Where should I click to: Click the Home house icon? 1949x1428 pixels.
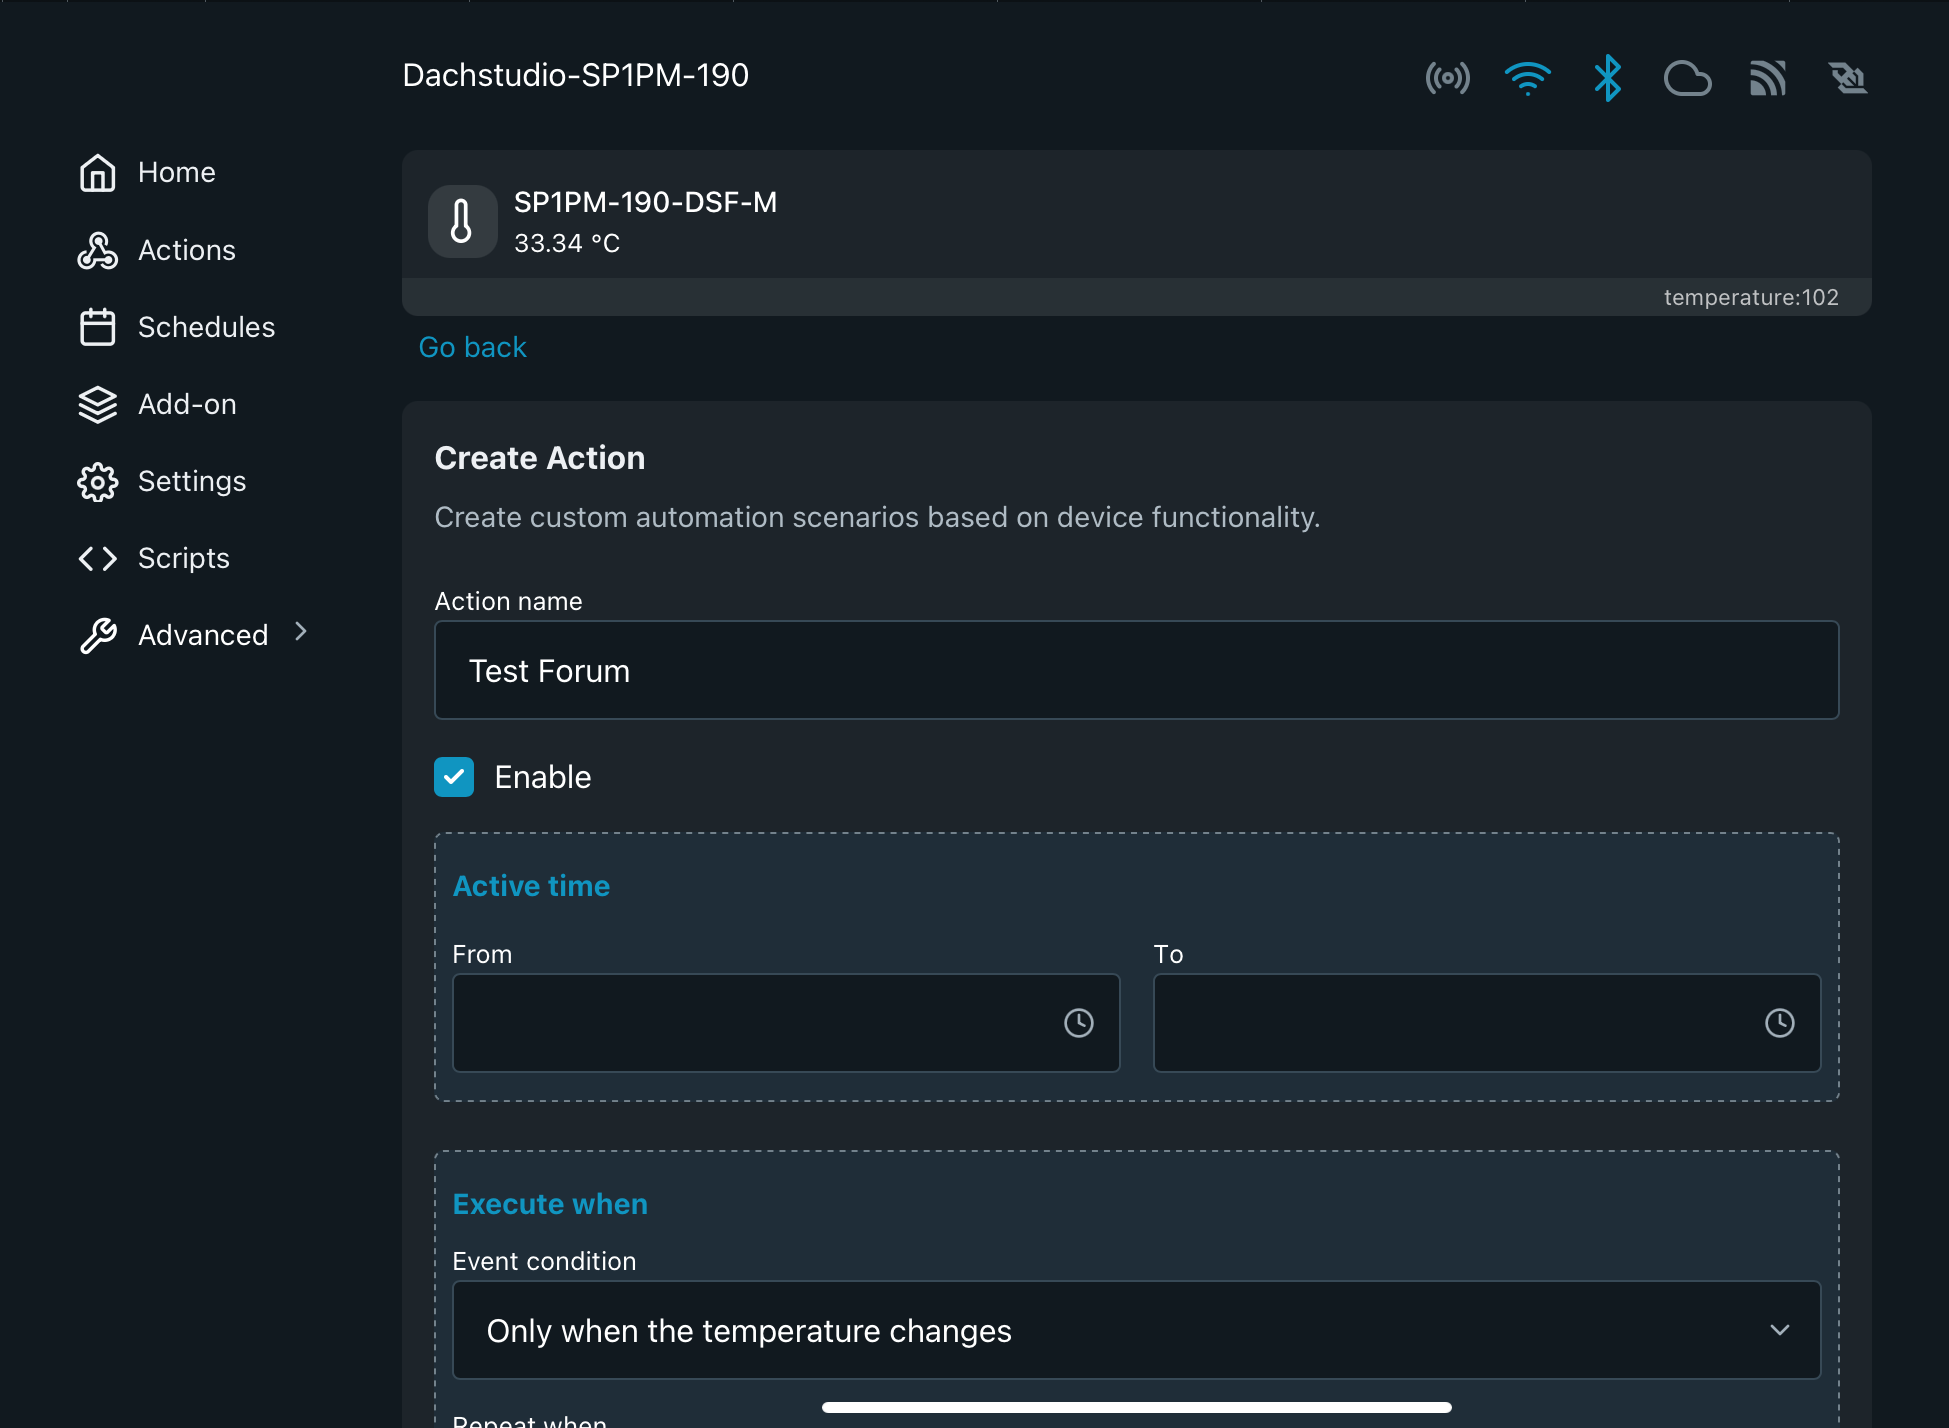point(97,173)
